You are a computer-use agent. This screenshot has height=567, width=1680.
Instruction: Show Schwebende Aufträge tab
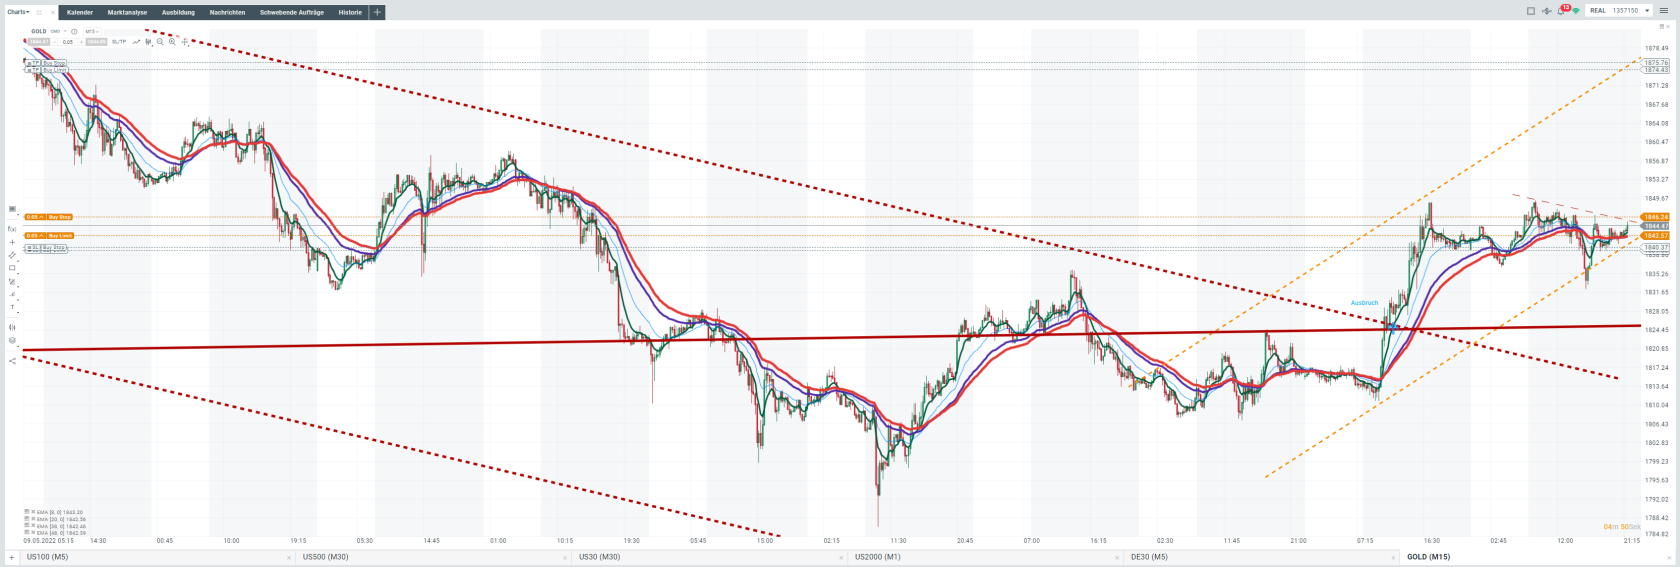tap(292, 12)
